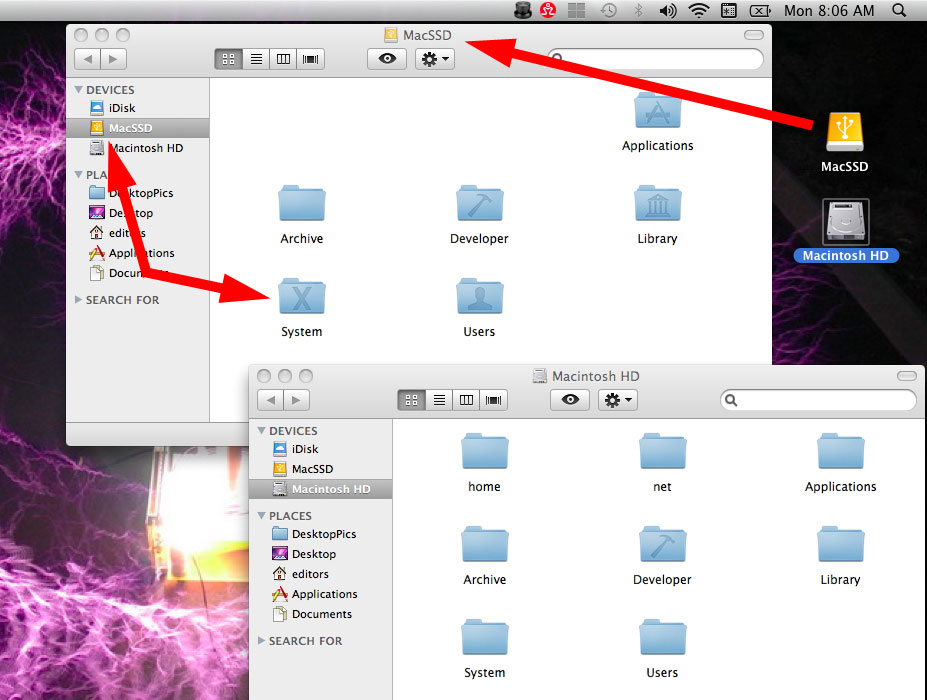Select Macintosh HD in its own window sidebar
Viewport: 927px width, 700px height.
point(320,490)
